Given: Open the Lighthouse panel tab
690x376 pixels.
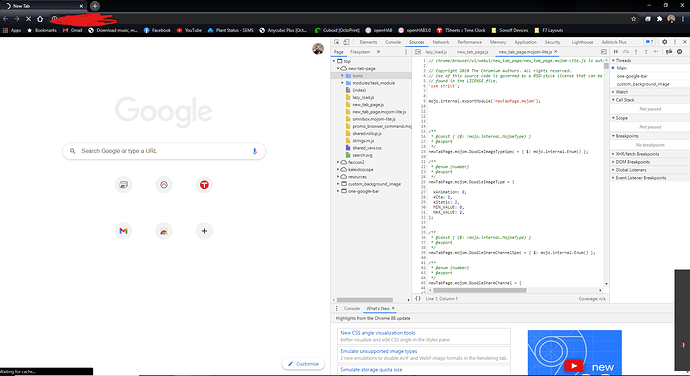Looking at the screenshot, I should tap(582, 42).
